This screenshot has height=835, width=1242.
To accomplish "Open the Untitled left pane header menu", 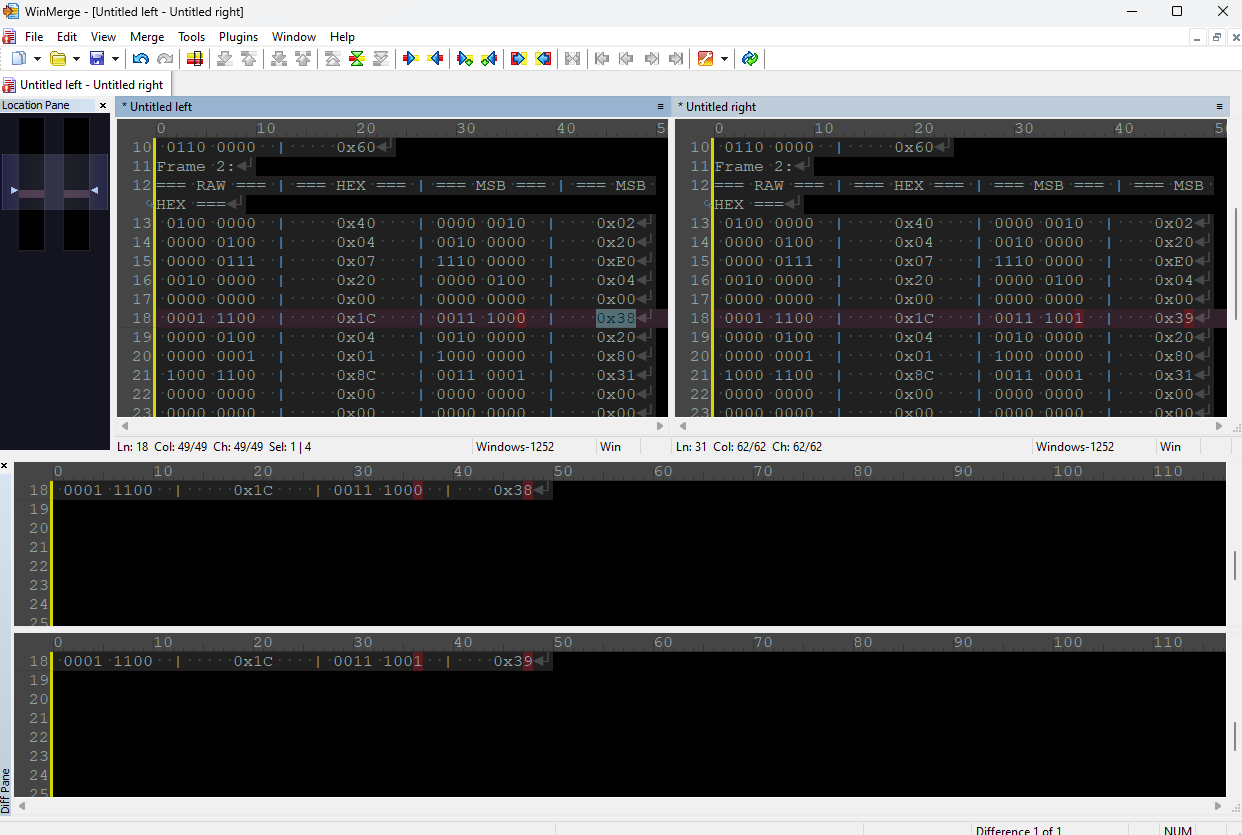I will [660, 106].
